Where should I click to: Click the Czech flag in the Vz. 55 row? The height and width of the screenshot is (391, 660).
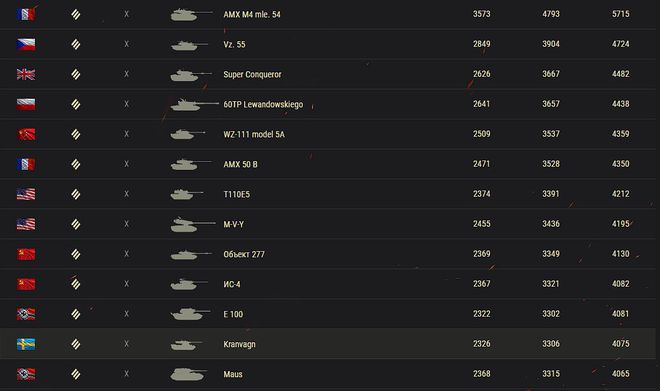tap(26, 44)
